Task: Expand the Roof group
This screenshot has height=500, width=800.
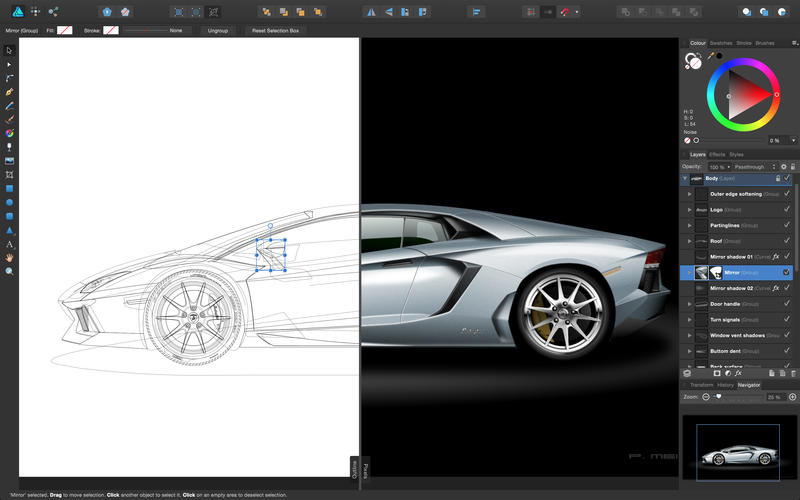Action: pos(689,241)
